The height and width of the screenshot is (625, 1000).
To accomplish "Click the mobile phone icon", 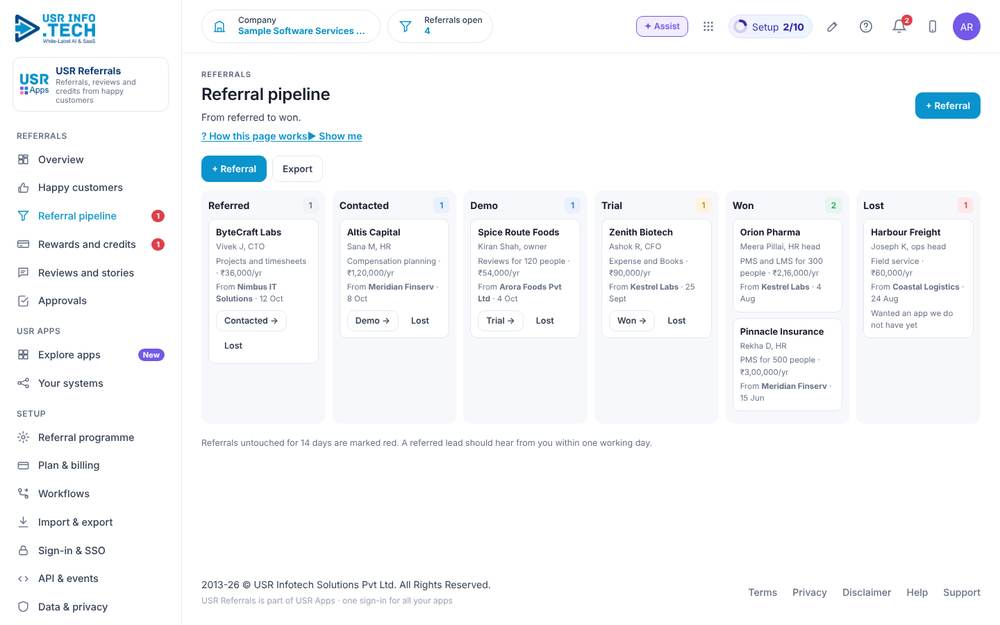I will [x=932, y=26].
